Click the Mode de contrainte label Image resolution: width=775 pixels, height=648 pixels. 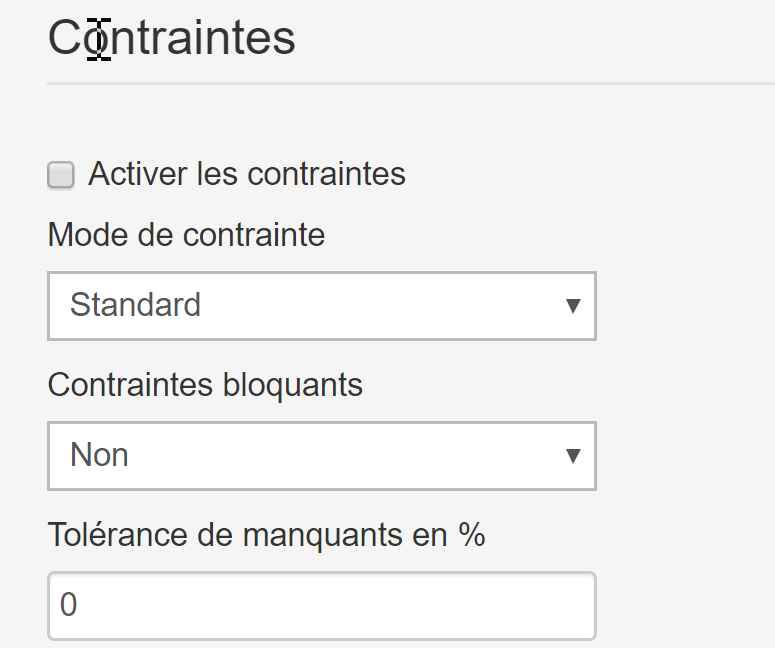tap(186, 234)
